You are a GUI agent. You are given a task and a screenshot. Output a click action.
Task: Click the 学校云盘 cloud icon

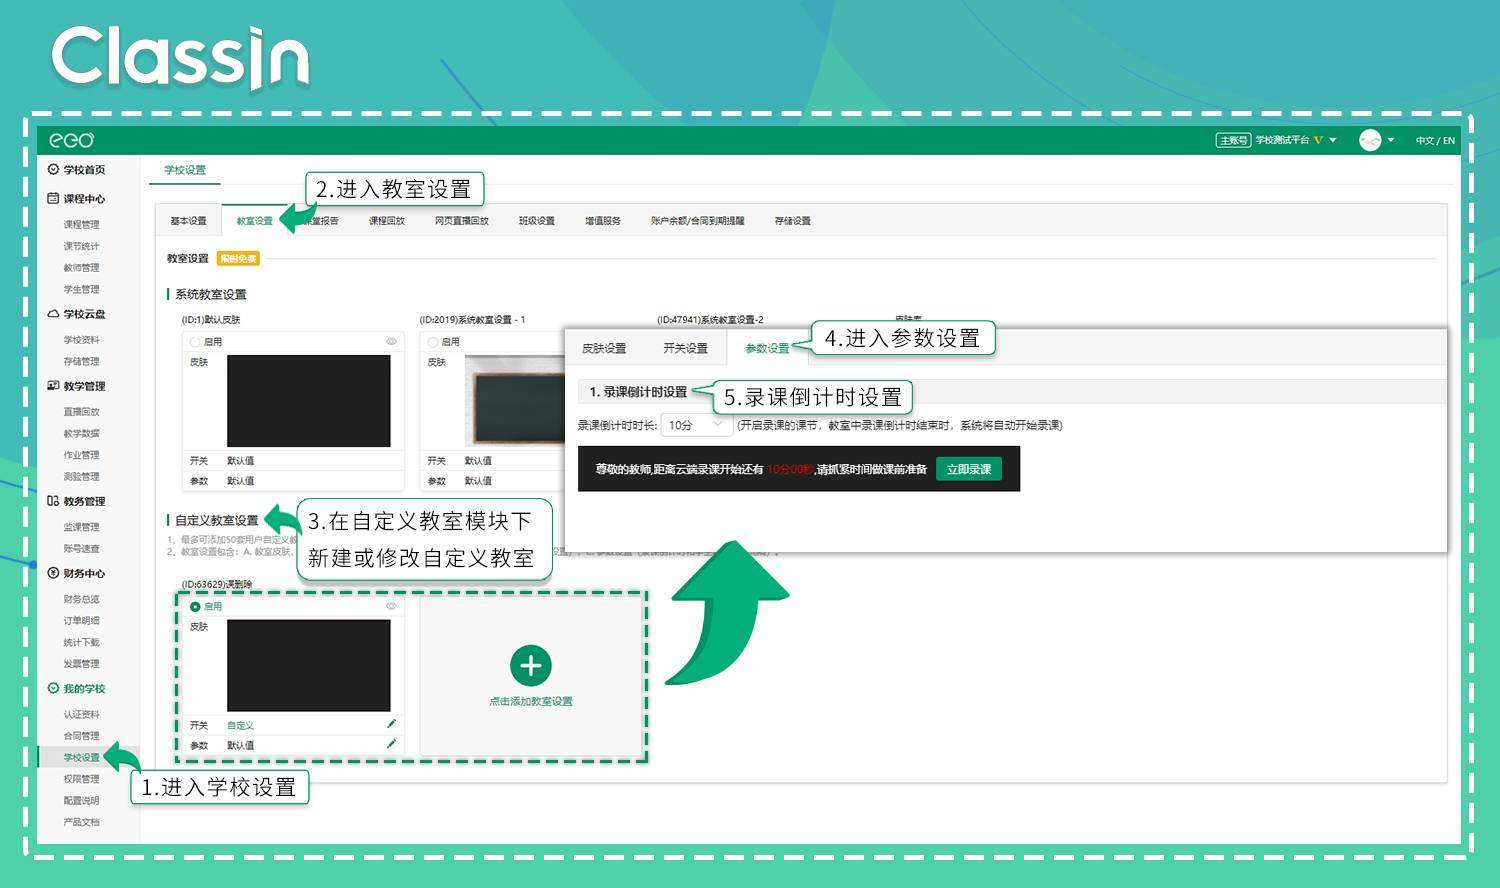click(x=53, y=314)
